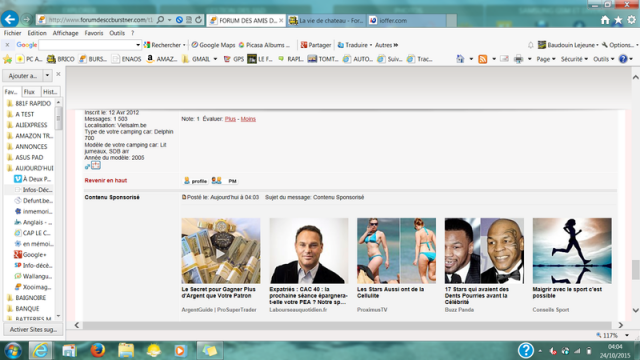
Task: Click the Plus rating link
Action: tap(230, 119)
